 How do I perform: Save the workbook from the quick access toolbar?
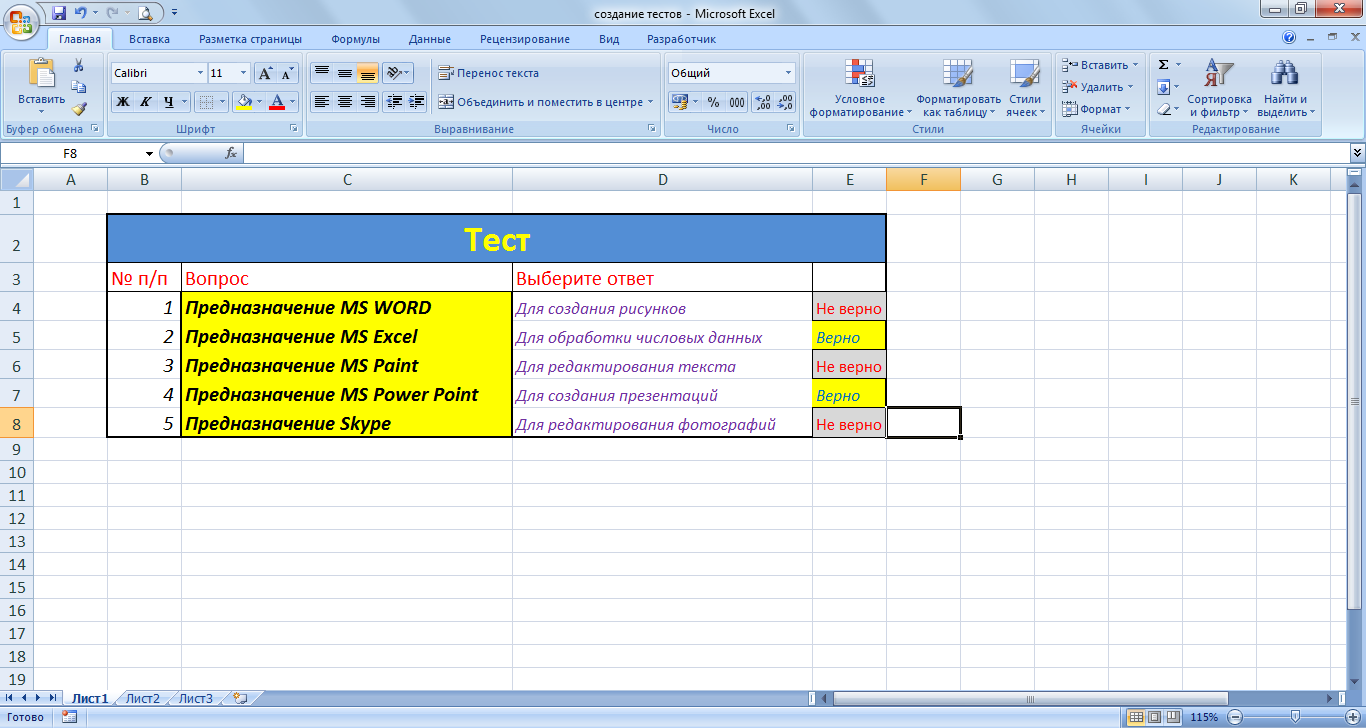pyautogui.click(x=58, y=13)
